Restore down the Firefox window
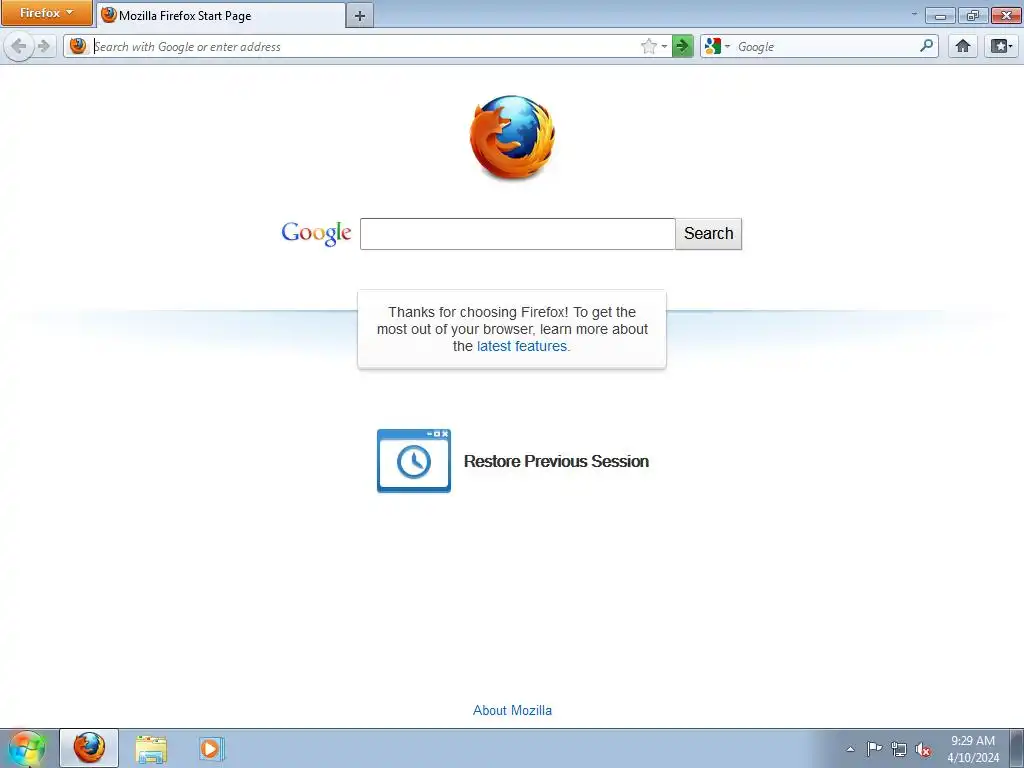 [973, 15]
